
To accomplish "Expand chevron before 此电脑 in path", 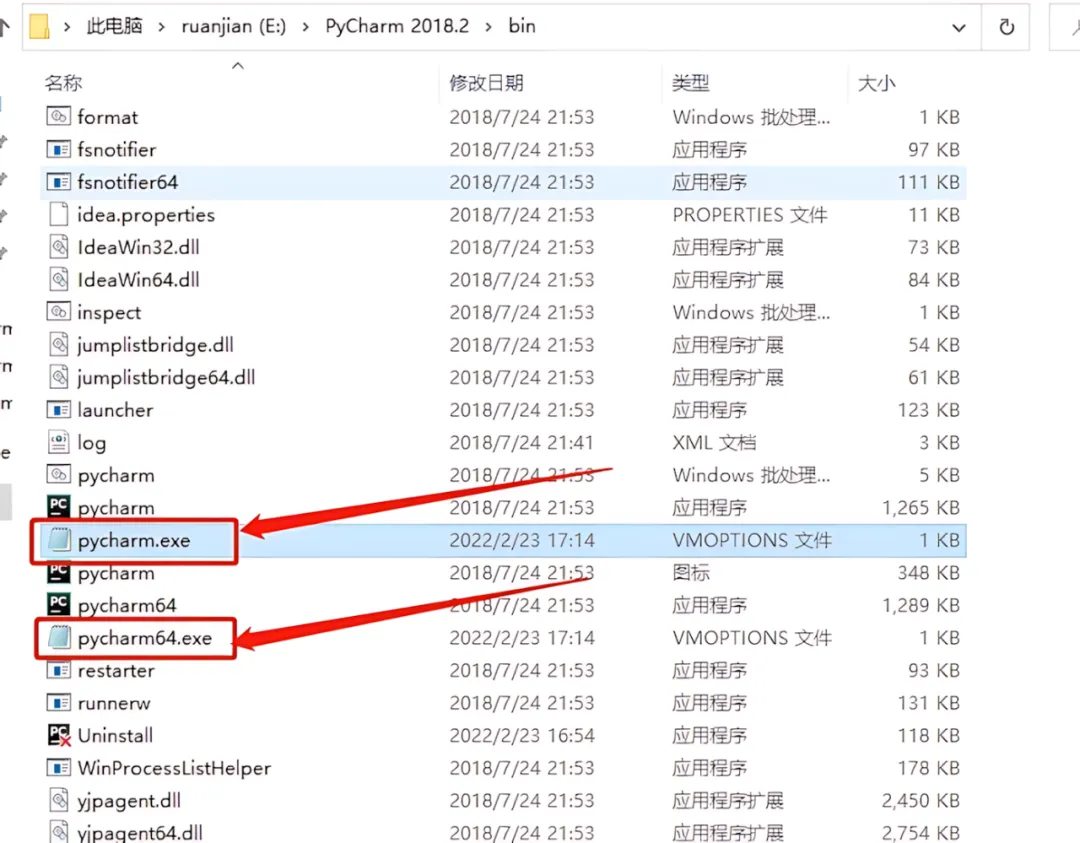I will (x=67, y=27).
